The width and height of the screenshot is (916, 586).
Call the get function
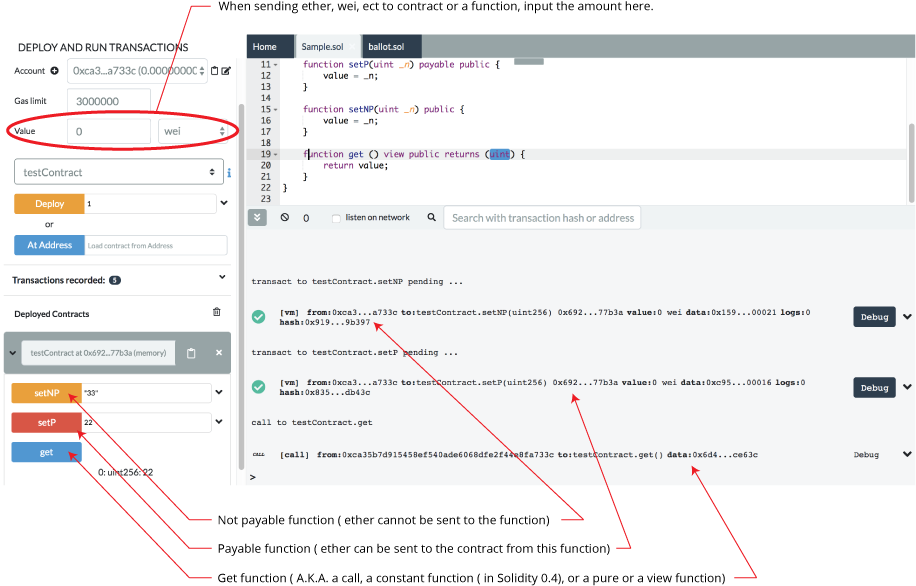coord(47,452)
